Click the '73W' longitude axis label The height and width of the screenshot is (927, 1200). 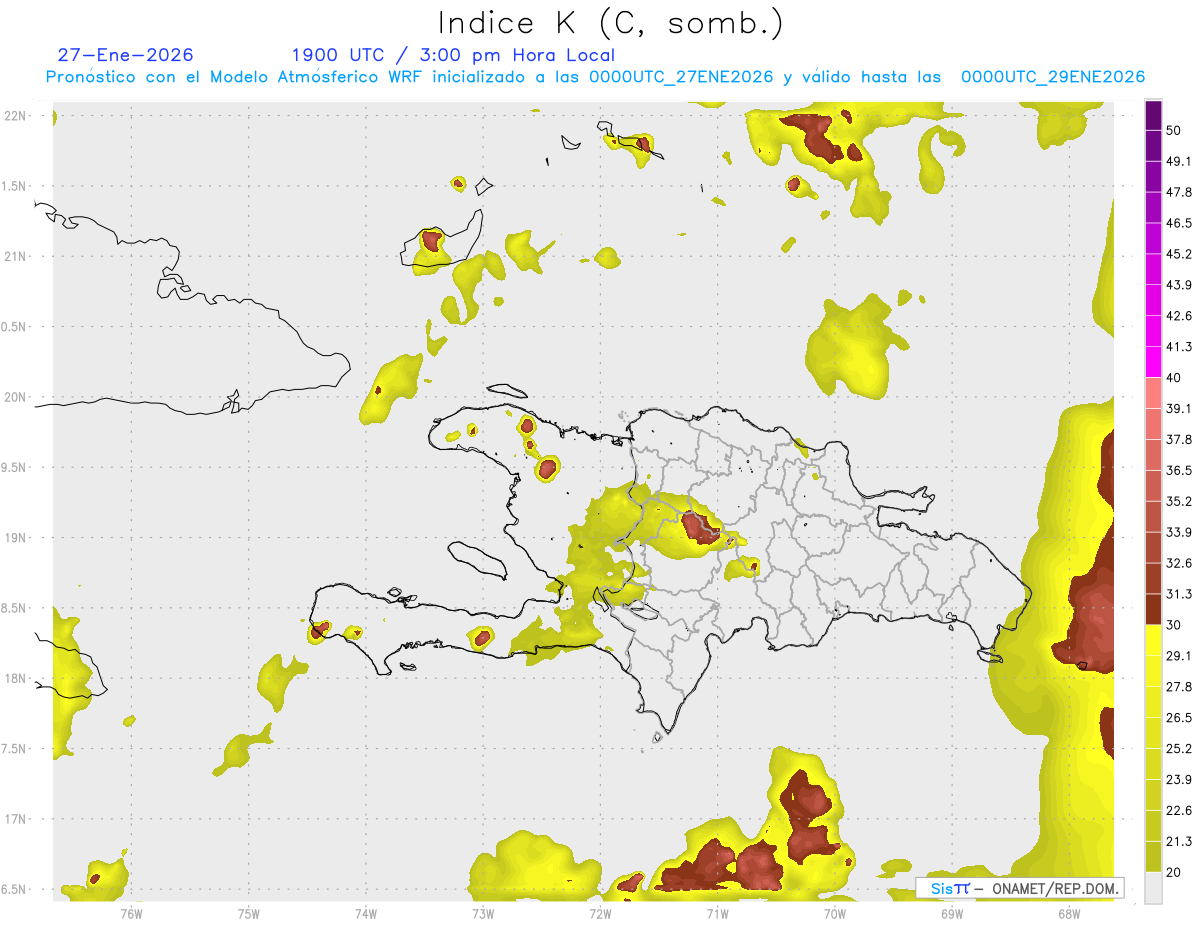click(x=482, y=912)
